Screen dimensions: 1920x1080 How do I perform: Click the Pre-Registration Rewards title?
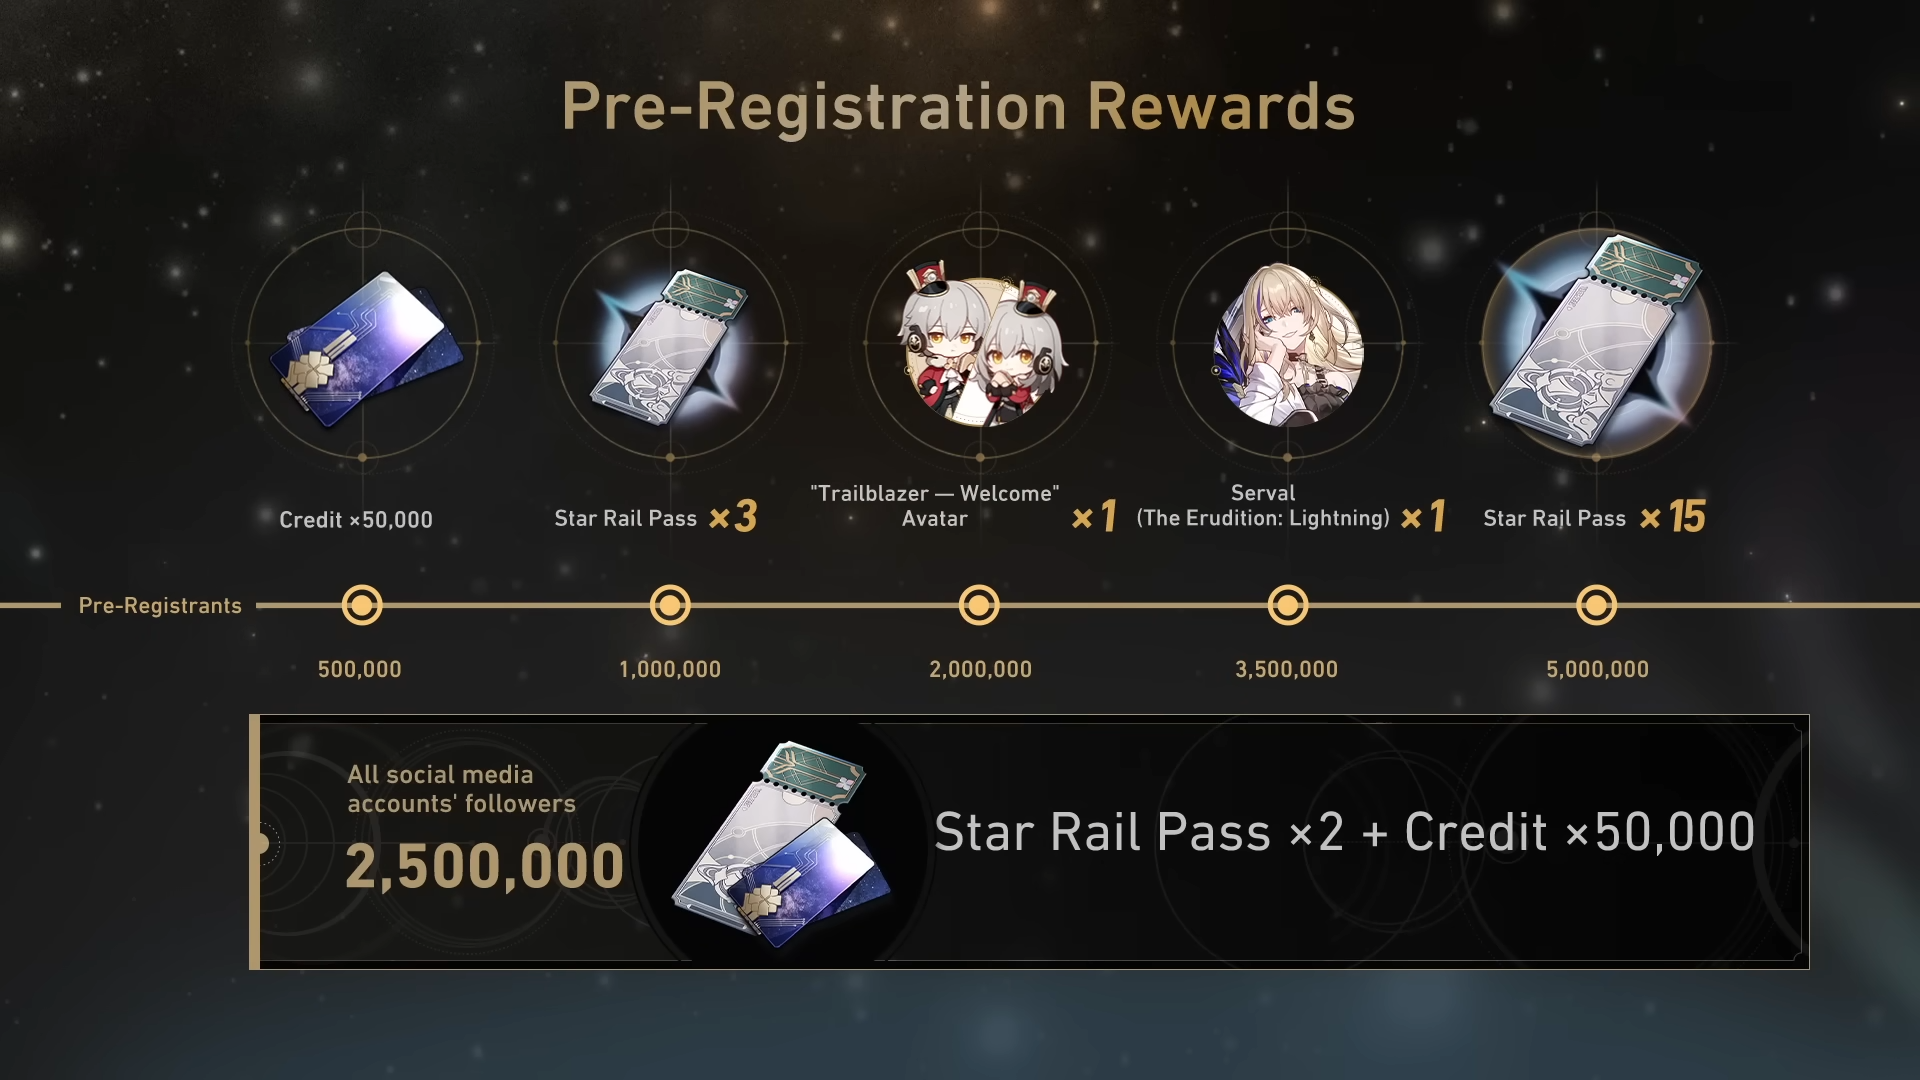tap(958, 107)
